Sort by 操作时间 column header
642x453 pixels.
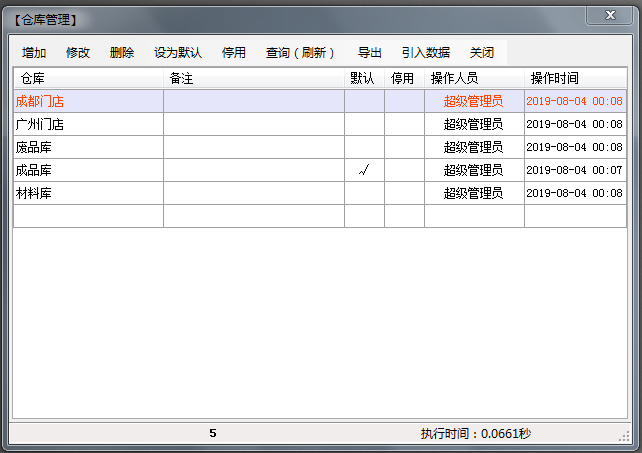[575, 78]
